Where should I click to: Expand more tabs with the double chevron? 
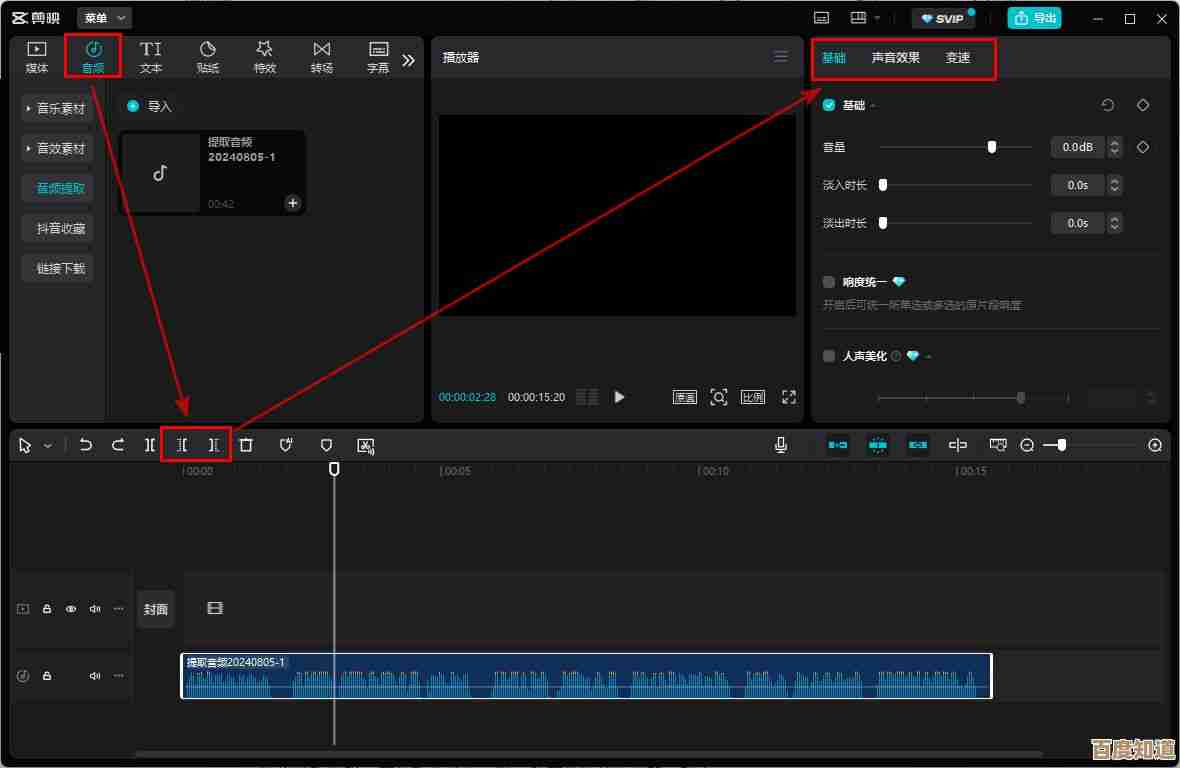pyautogui.click(x=408, y=60)
